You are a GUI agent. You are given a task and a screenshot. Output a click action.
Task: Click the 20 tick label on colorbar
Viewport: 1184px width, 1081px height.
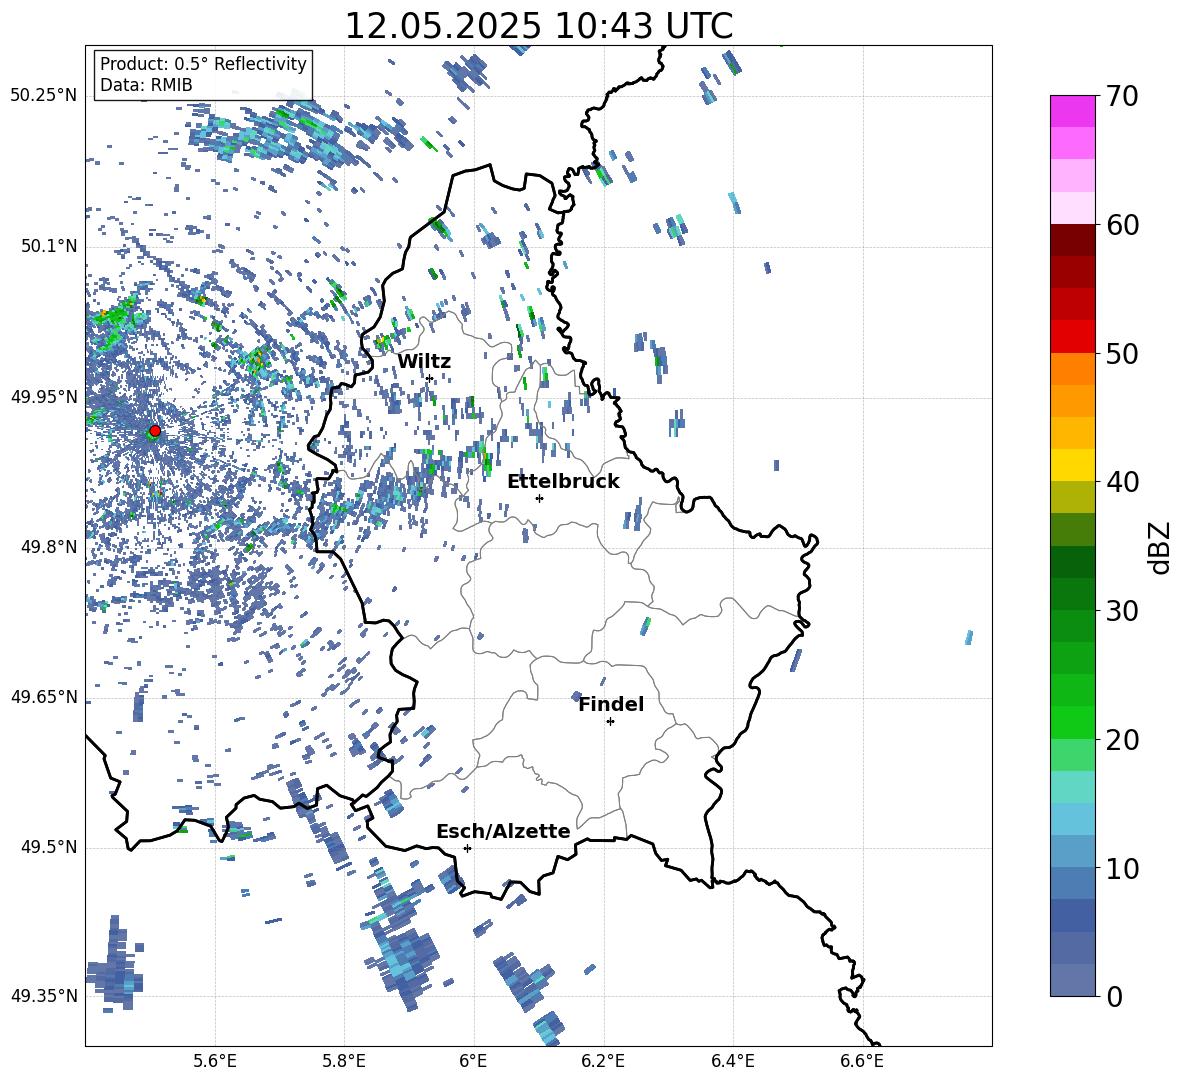pos(1121,739)
